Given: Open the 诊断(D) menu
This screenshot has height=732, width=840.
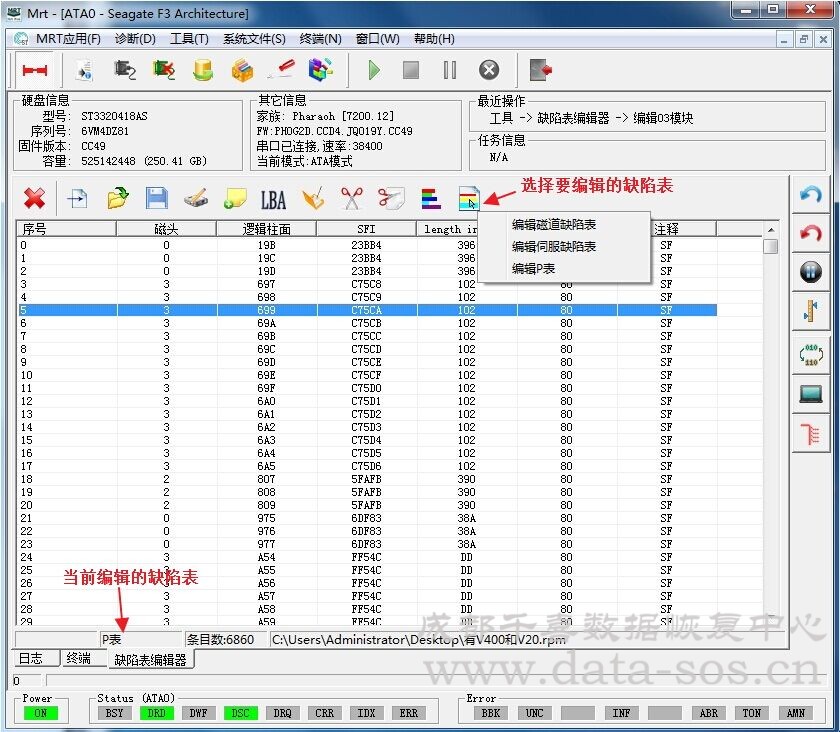Looking at the screenshot, I should 135,39.
